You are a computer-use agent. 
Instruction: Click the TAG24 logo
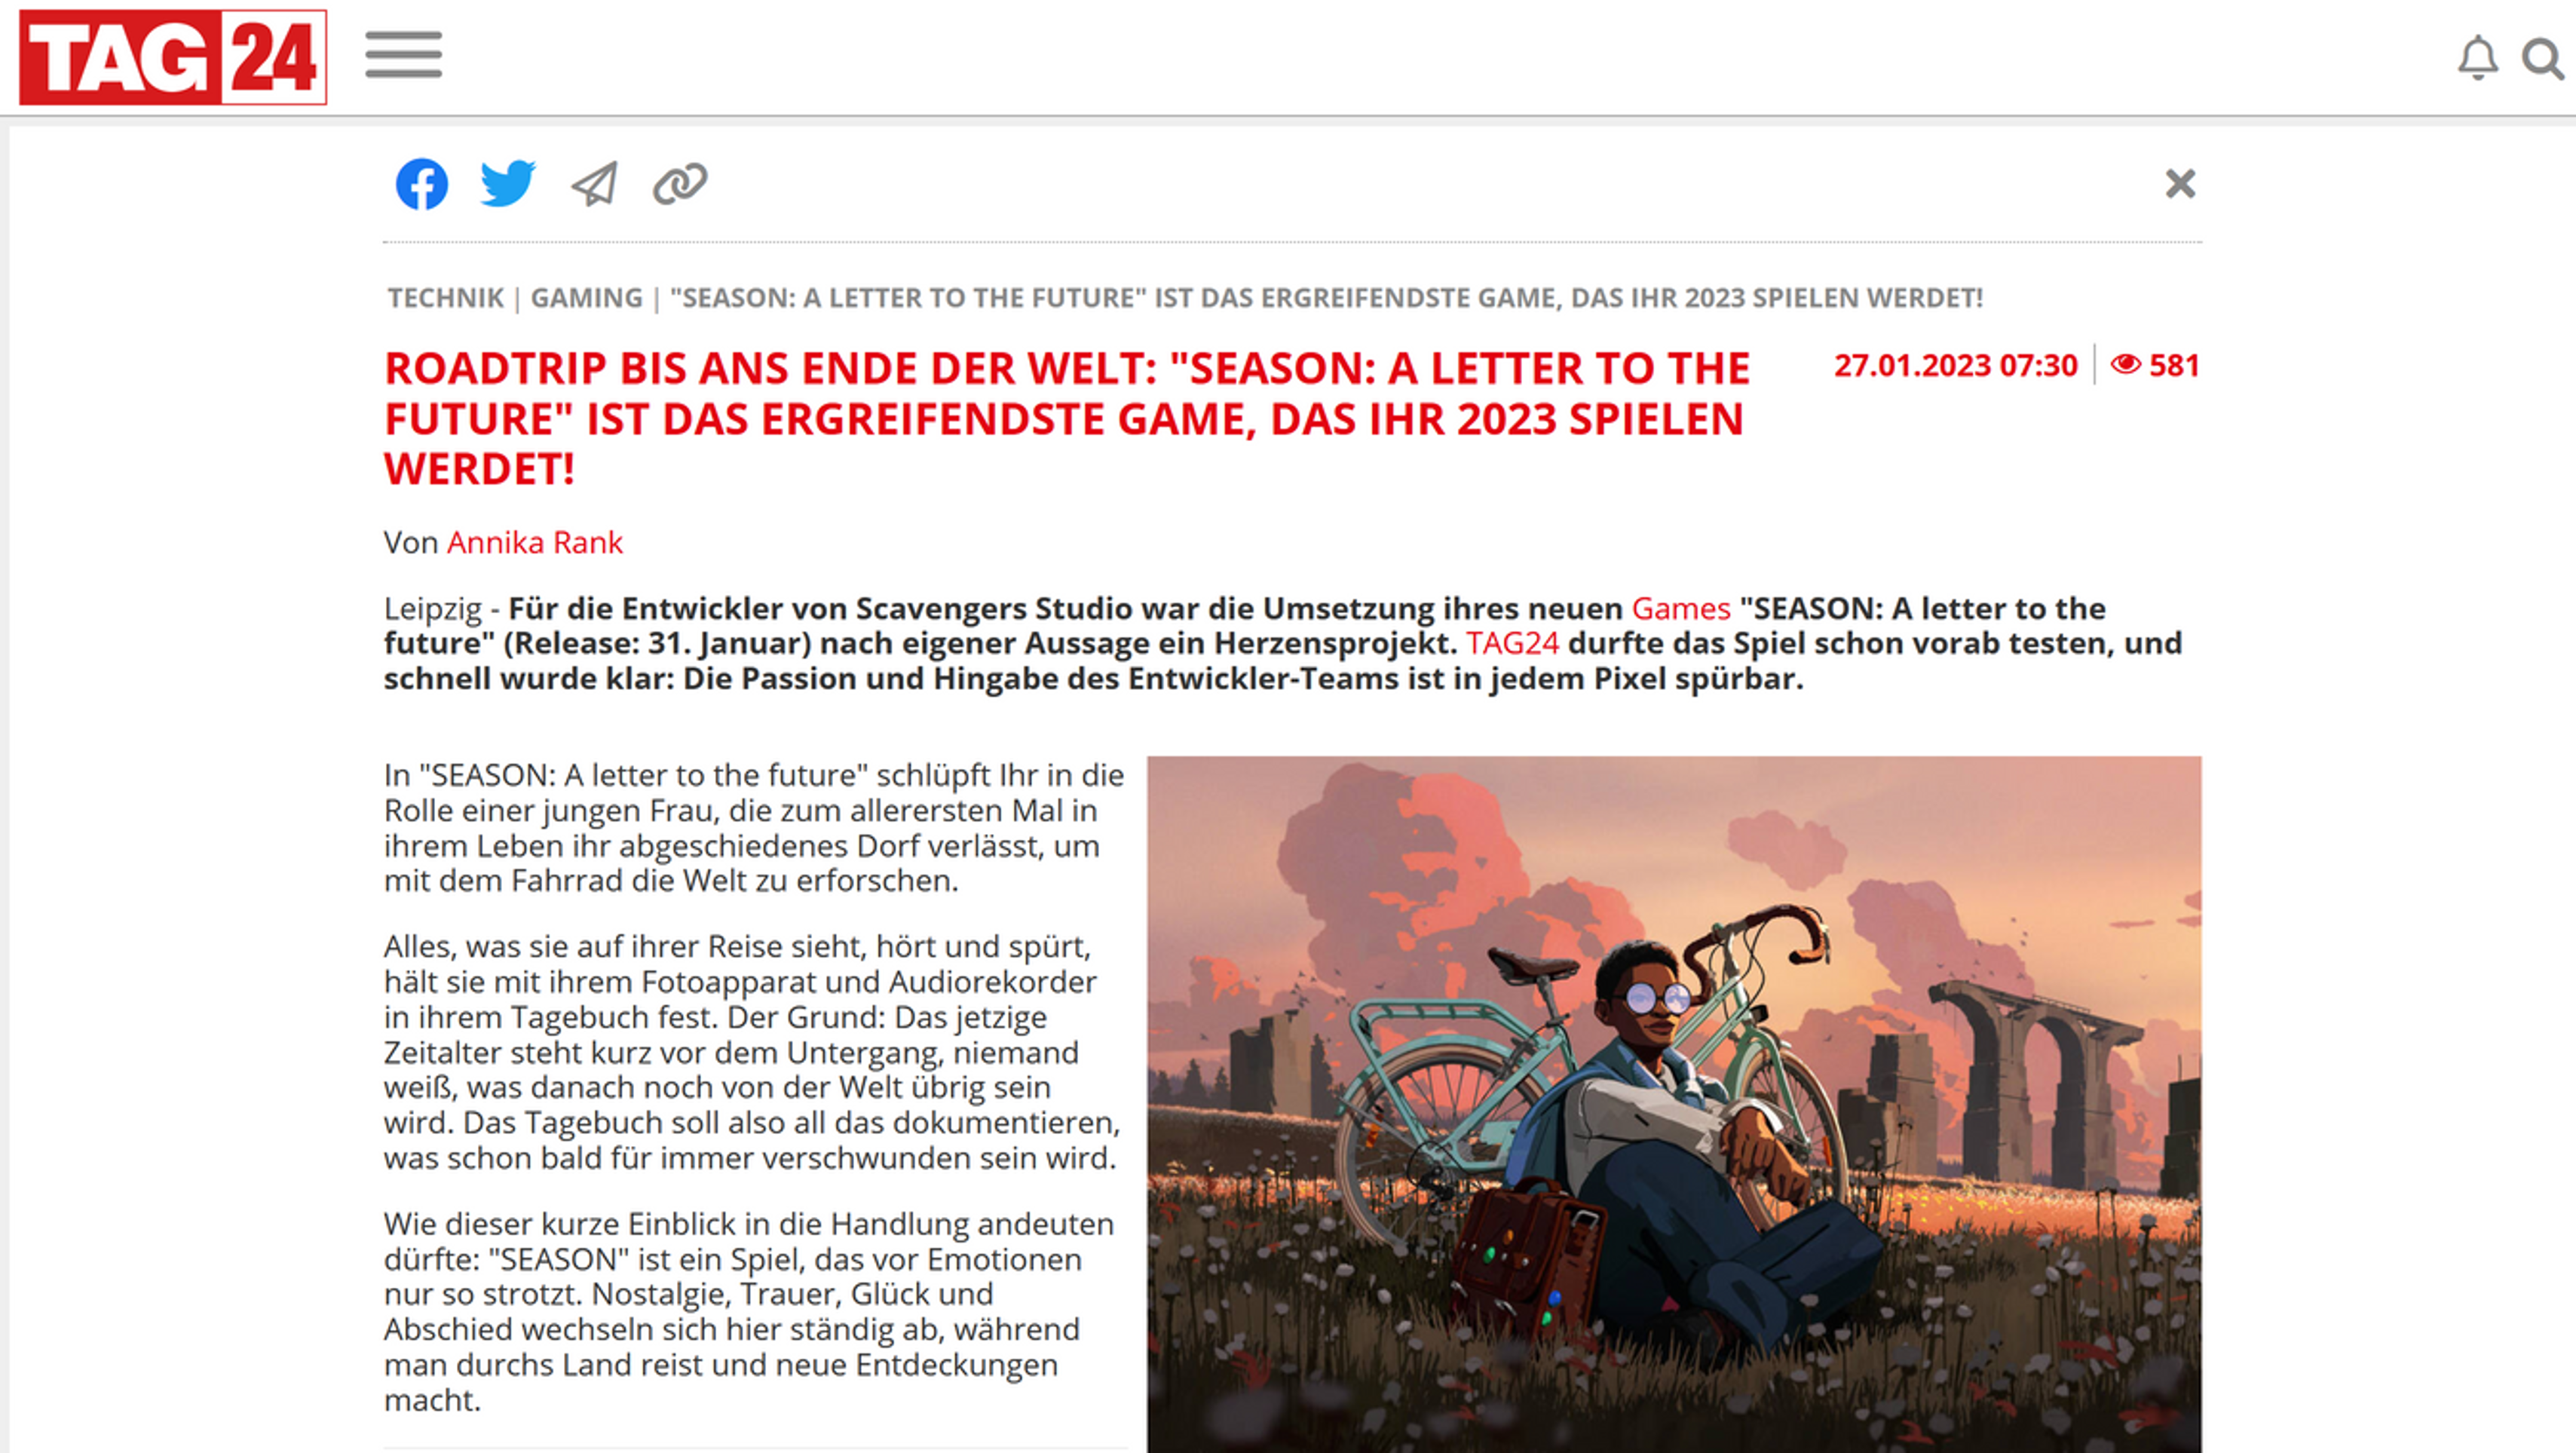[173, 57]
